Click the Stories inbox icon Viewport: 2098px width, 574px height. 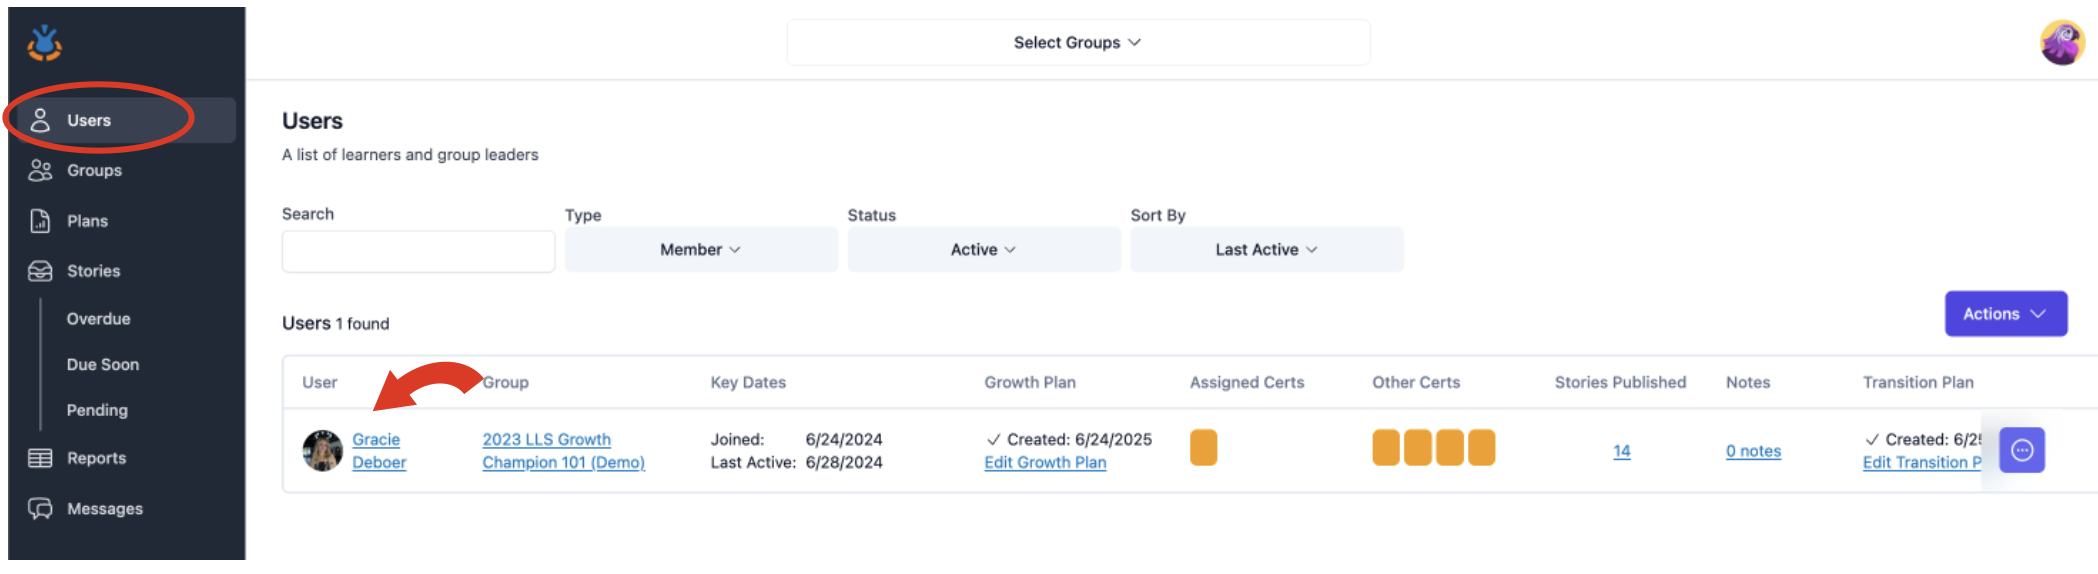[x=40, y=271]
